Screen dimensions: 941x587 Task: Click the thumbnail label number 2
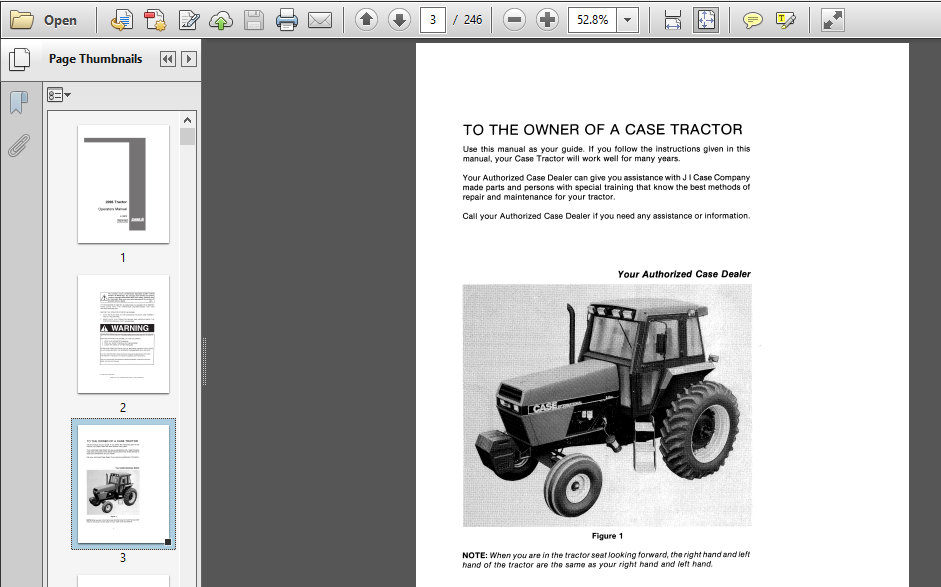pos(123,408)
